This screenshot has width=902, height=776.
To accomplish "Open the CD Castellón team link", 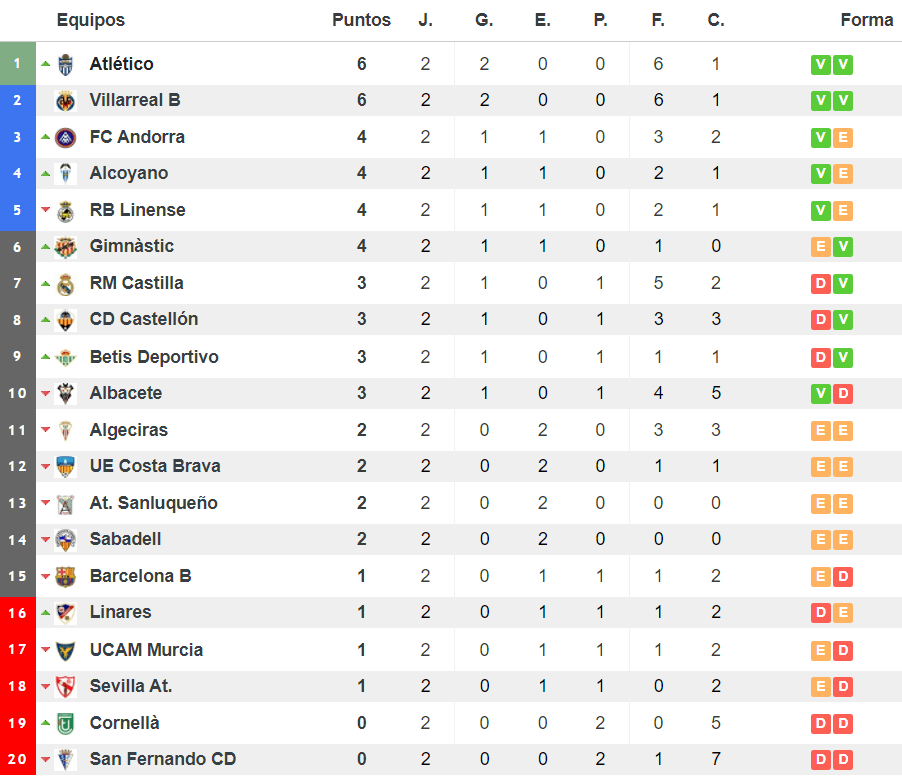I will (144, 319).
